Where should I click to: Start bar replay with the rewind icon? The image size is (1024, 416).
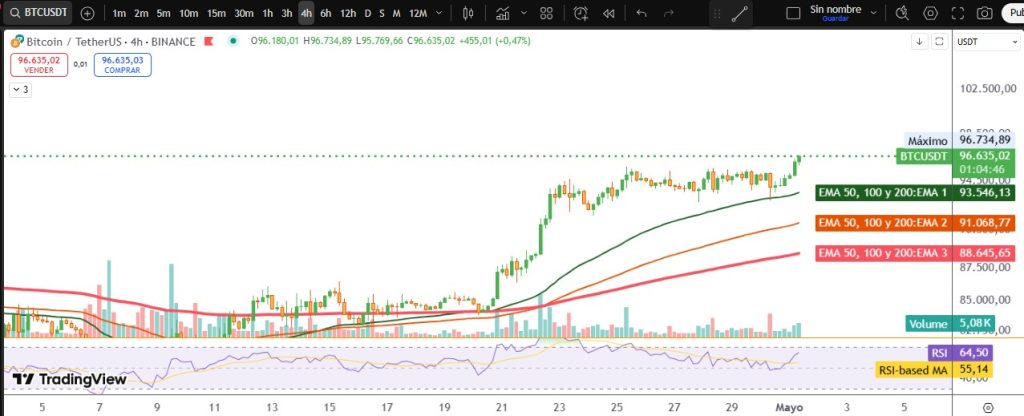(x=609, y=13)
